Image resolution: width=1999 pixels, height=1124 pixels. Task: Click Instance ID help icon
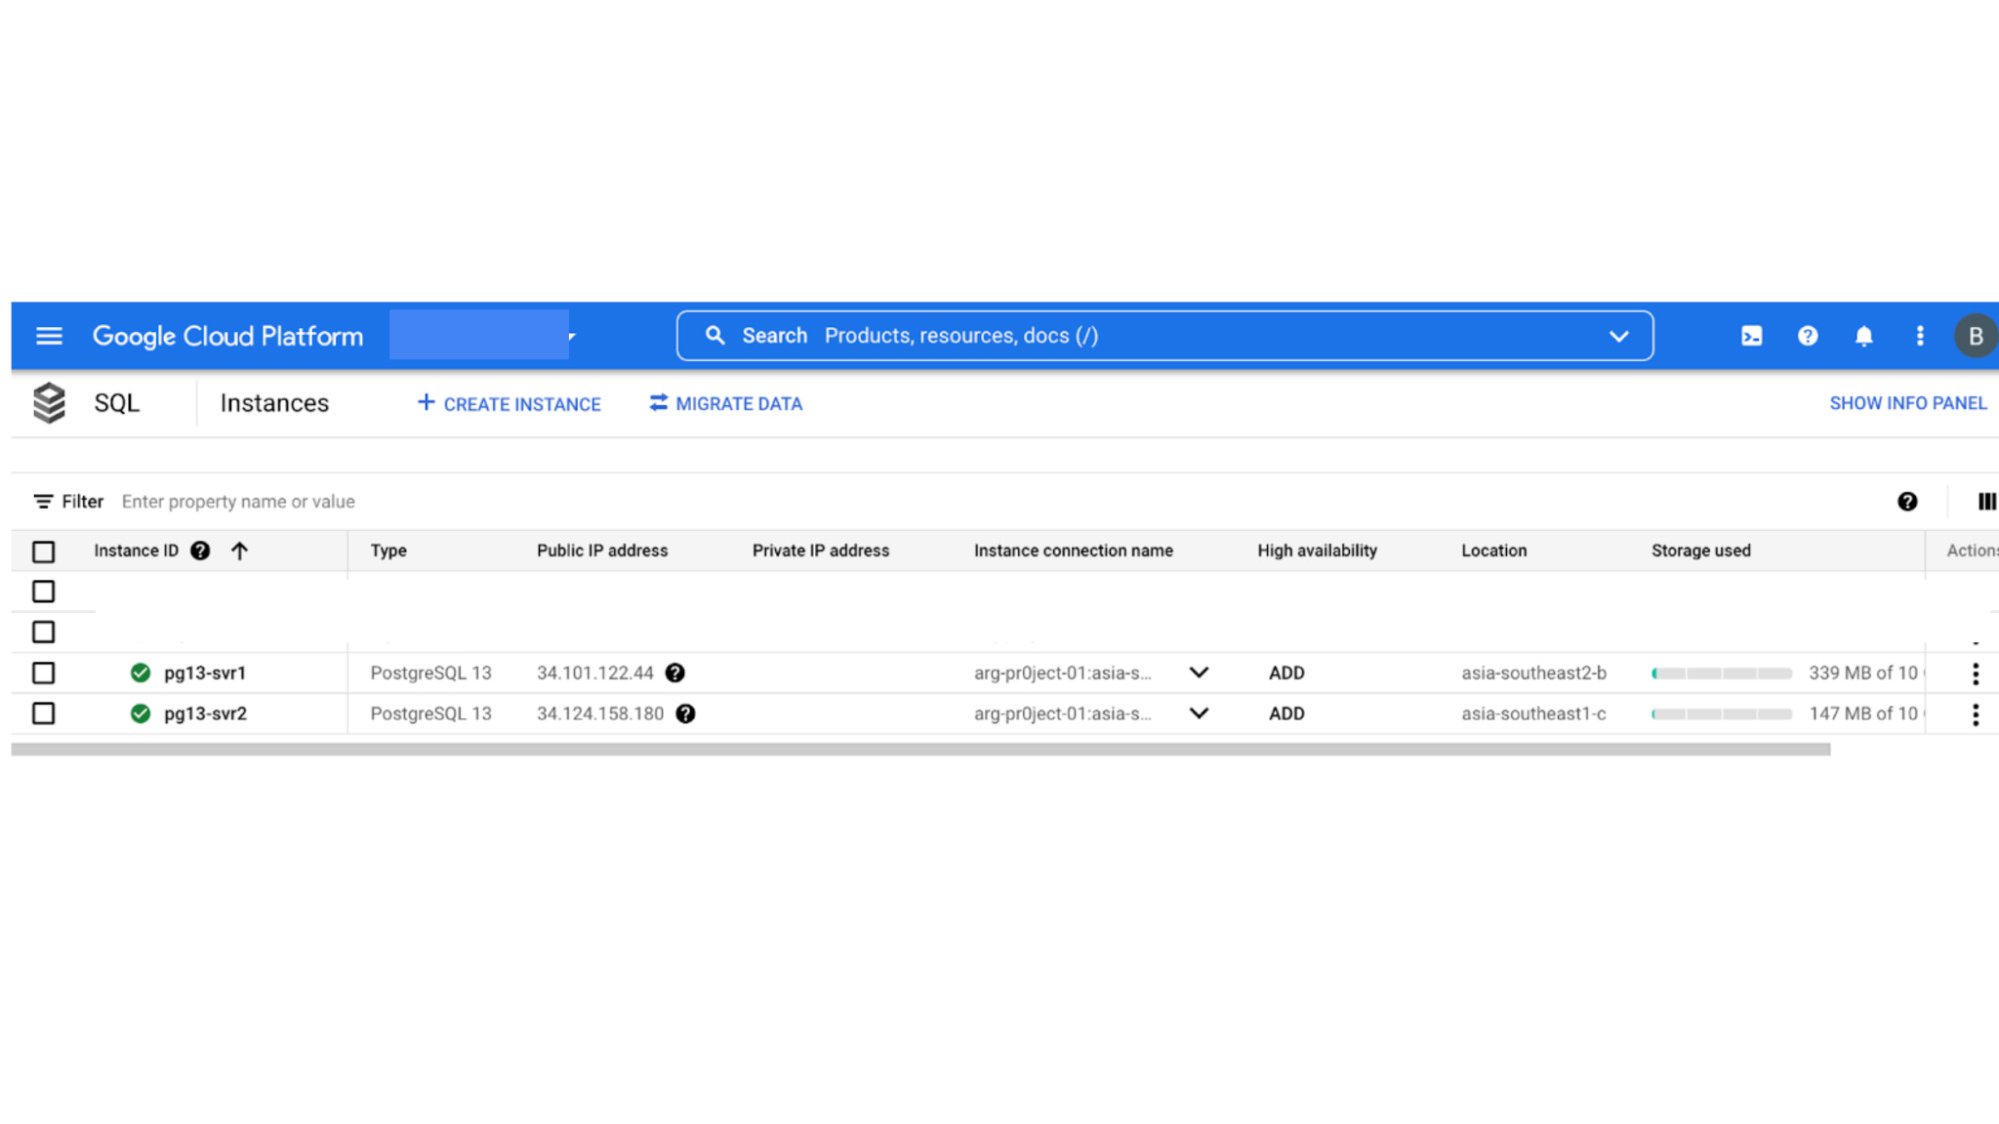pyautogui.click(x=200, y=550)
